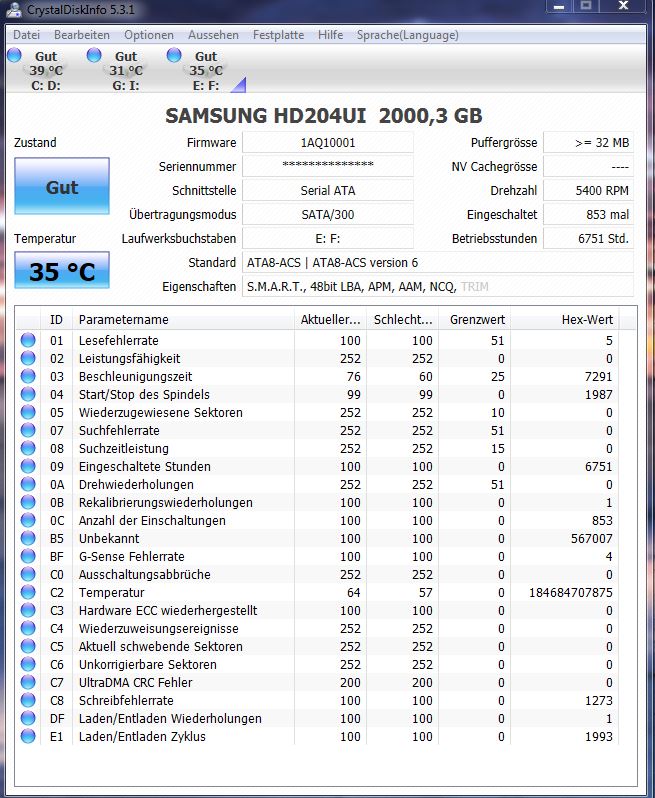
Task: Click the status icon for Laden/Entladen Wiederholungen
Action: (x=28, y=718)
